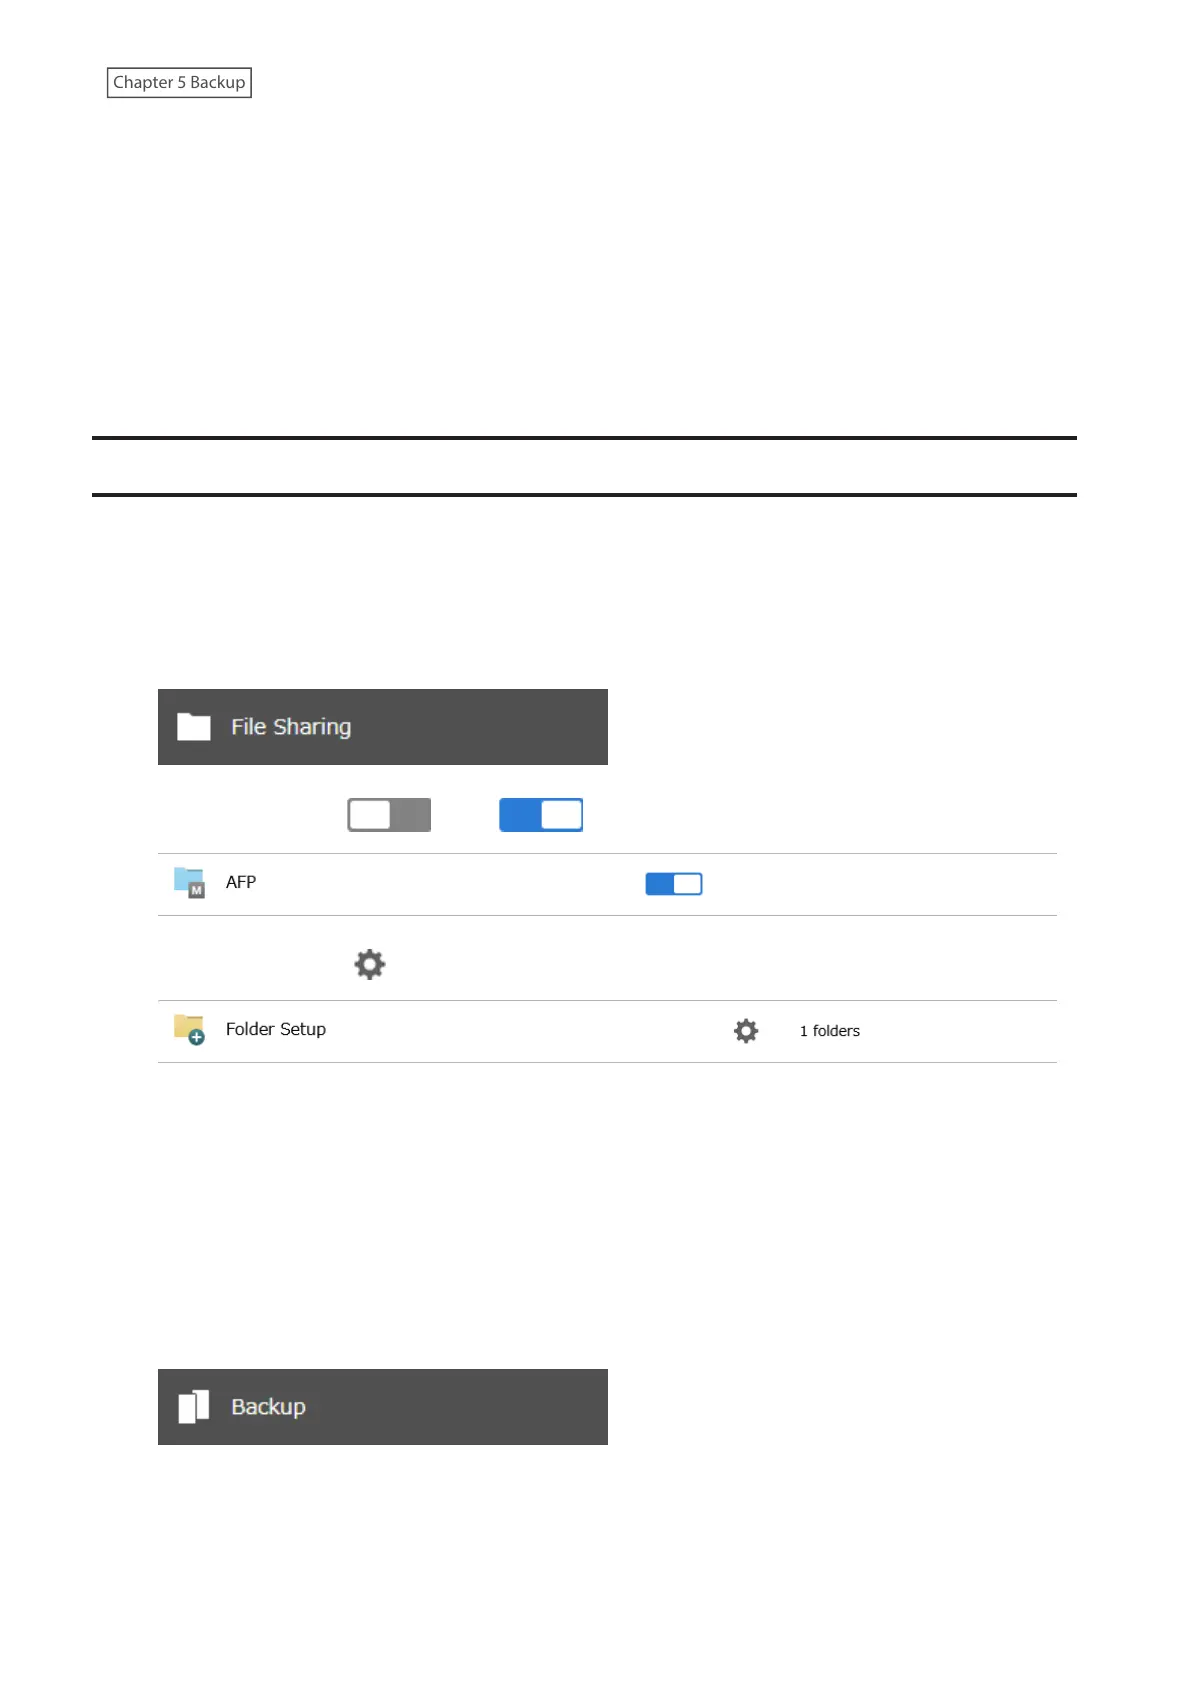This screenshot has height=1684, width=1191.
Task: Click the AFP folder icon
Action: click(189, 882)
